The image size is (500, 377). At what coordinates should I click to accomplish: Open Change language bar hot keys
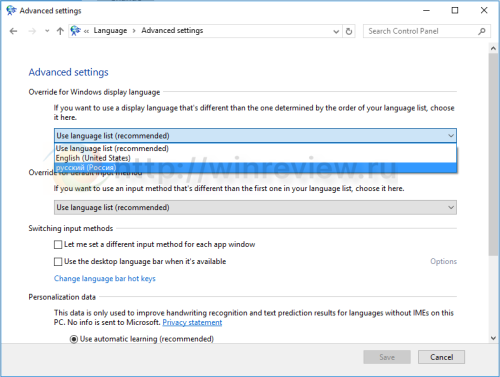pos(105,279)
